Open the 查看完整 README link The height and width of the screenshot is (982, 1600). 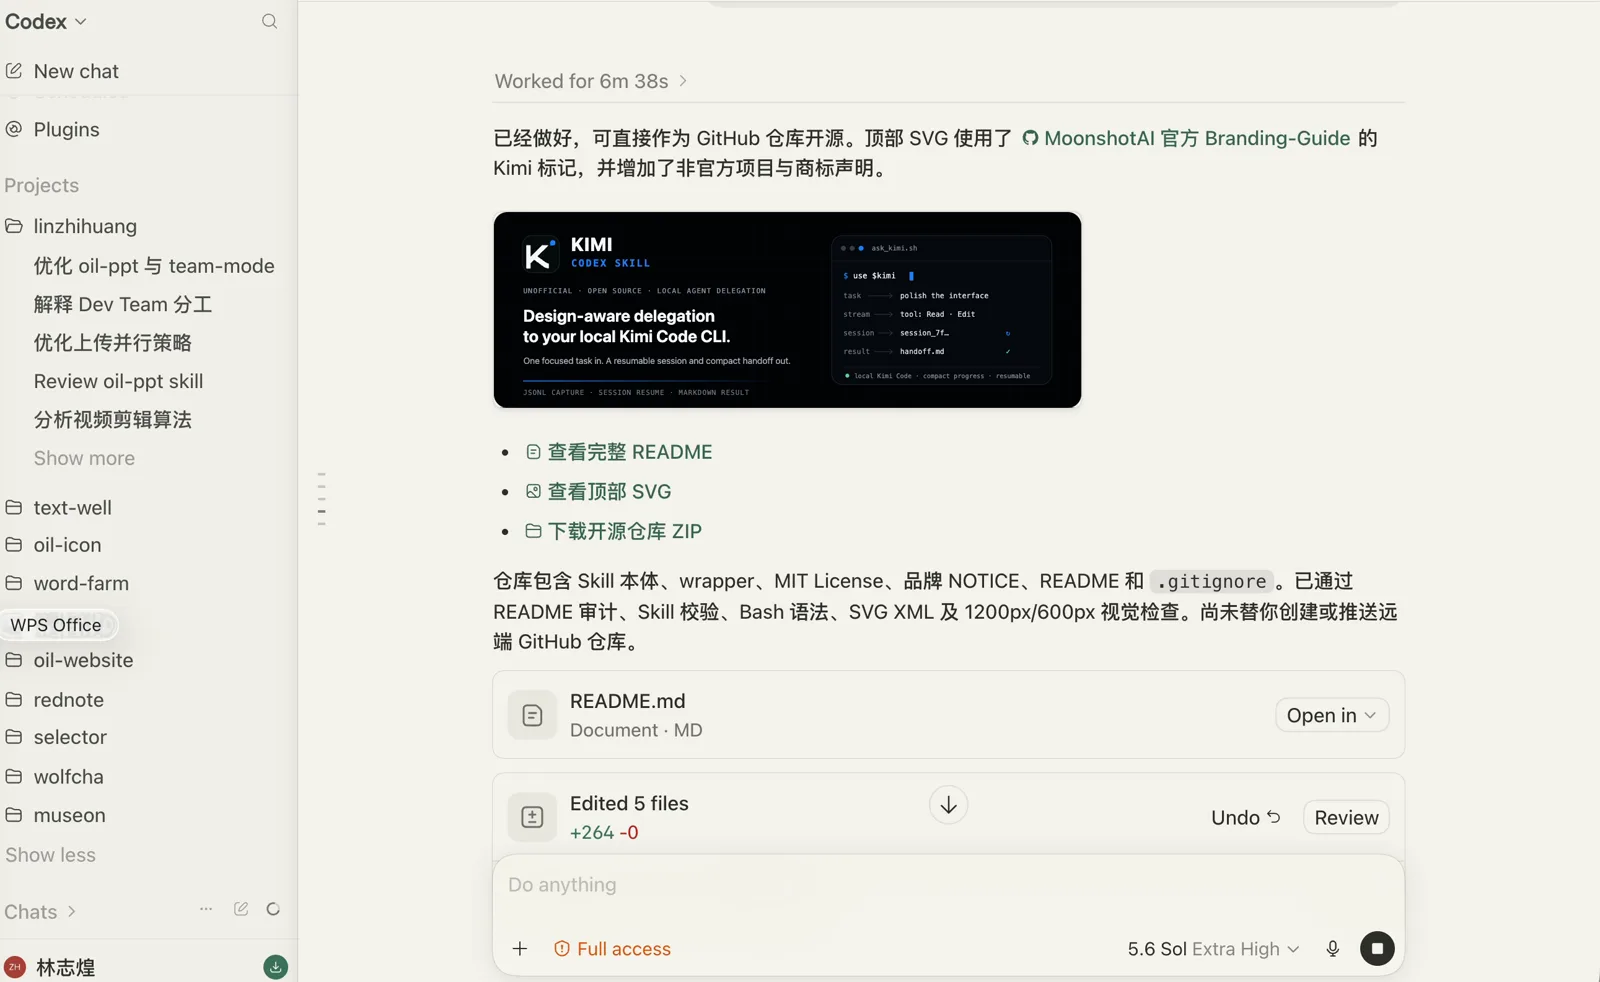pyautogui.click(x=619, y=452)
